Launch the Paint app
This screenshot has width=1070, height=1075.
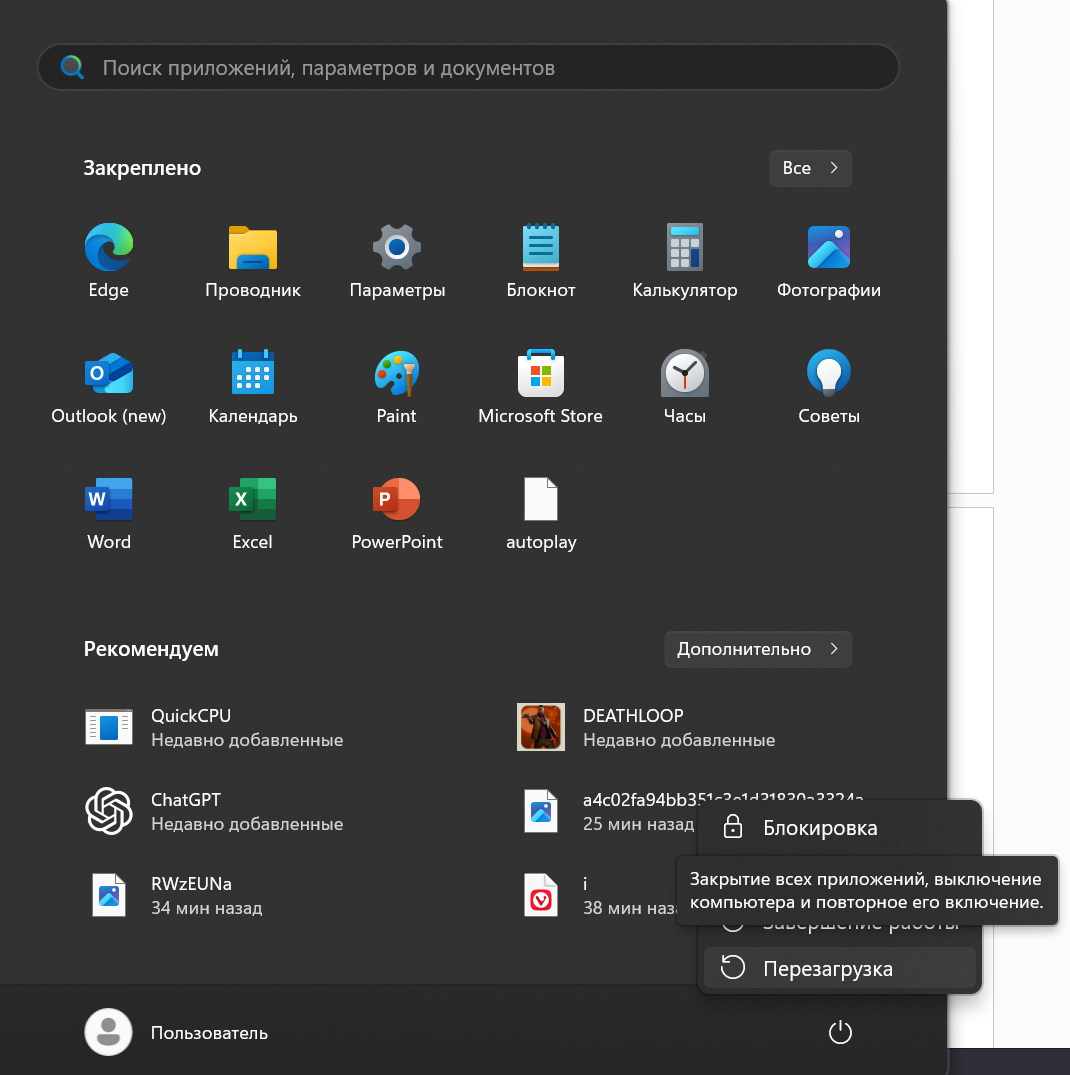397,387
